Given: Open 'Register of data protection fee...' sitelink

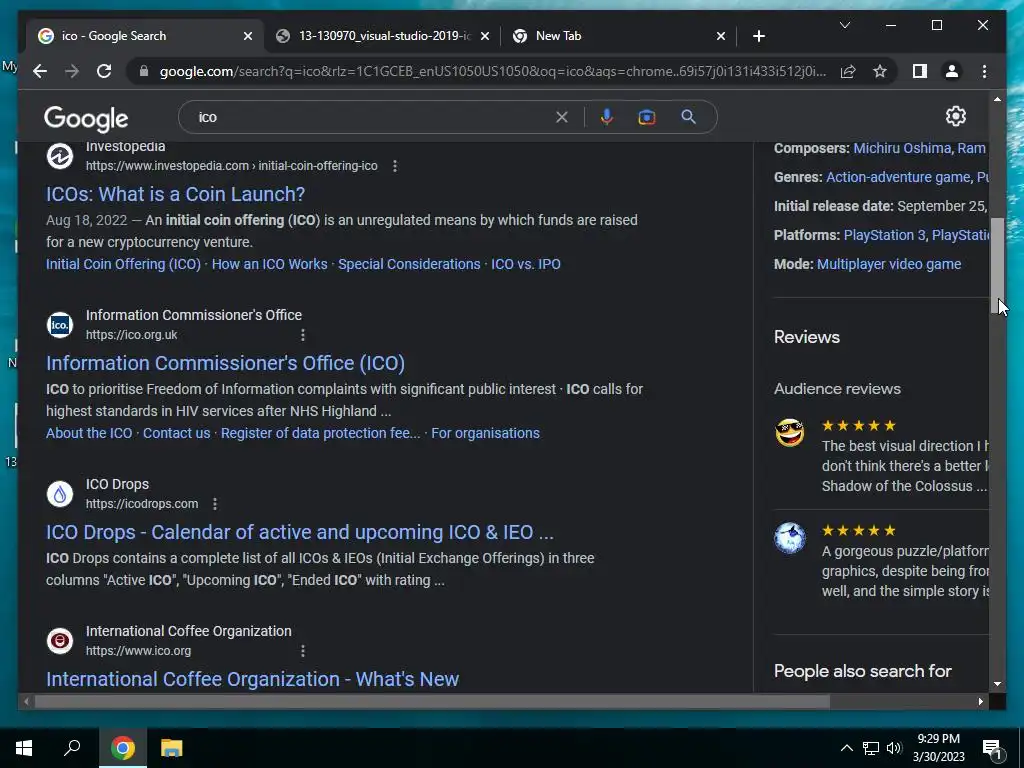Looking at the screenshot, I should tap(320, 433).
